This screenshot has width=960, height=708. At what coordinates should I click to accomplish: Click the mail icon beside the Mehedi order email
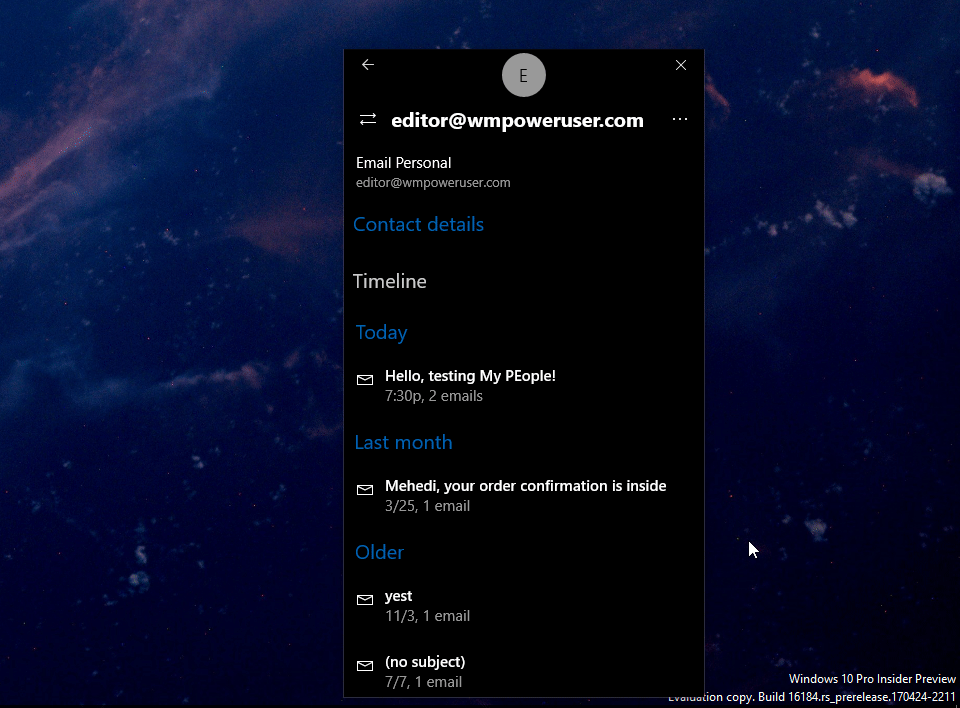click(365, 489)
